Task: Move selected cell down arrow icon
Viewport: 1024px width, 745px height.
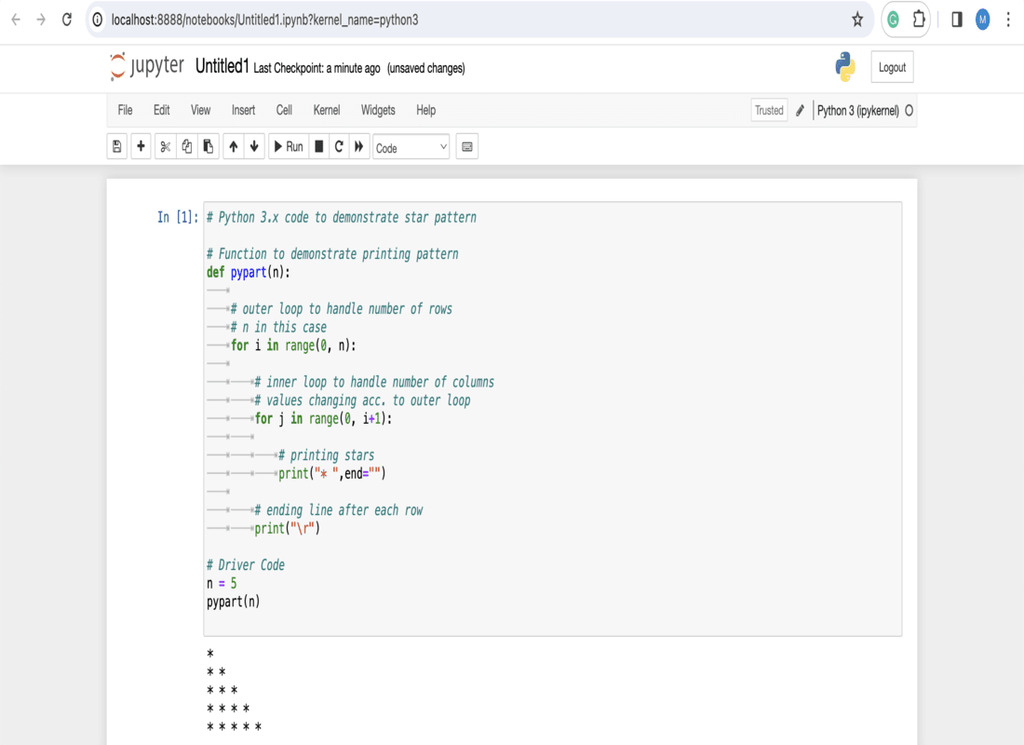Action: [255, 147]
